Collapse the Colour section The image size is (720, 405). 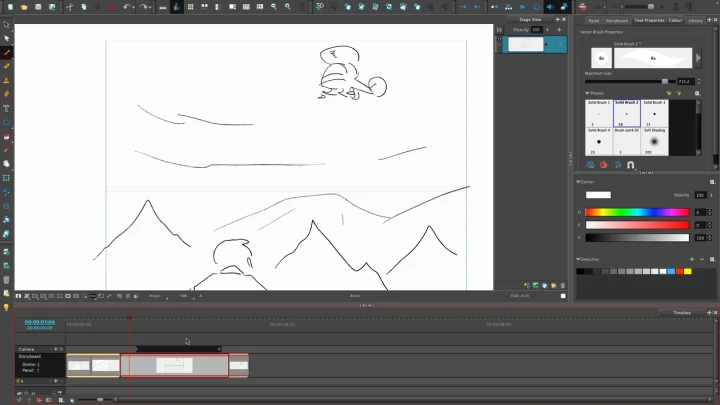(x=579, y=182)
